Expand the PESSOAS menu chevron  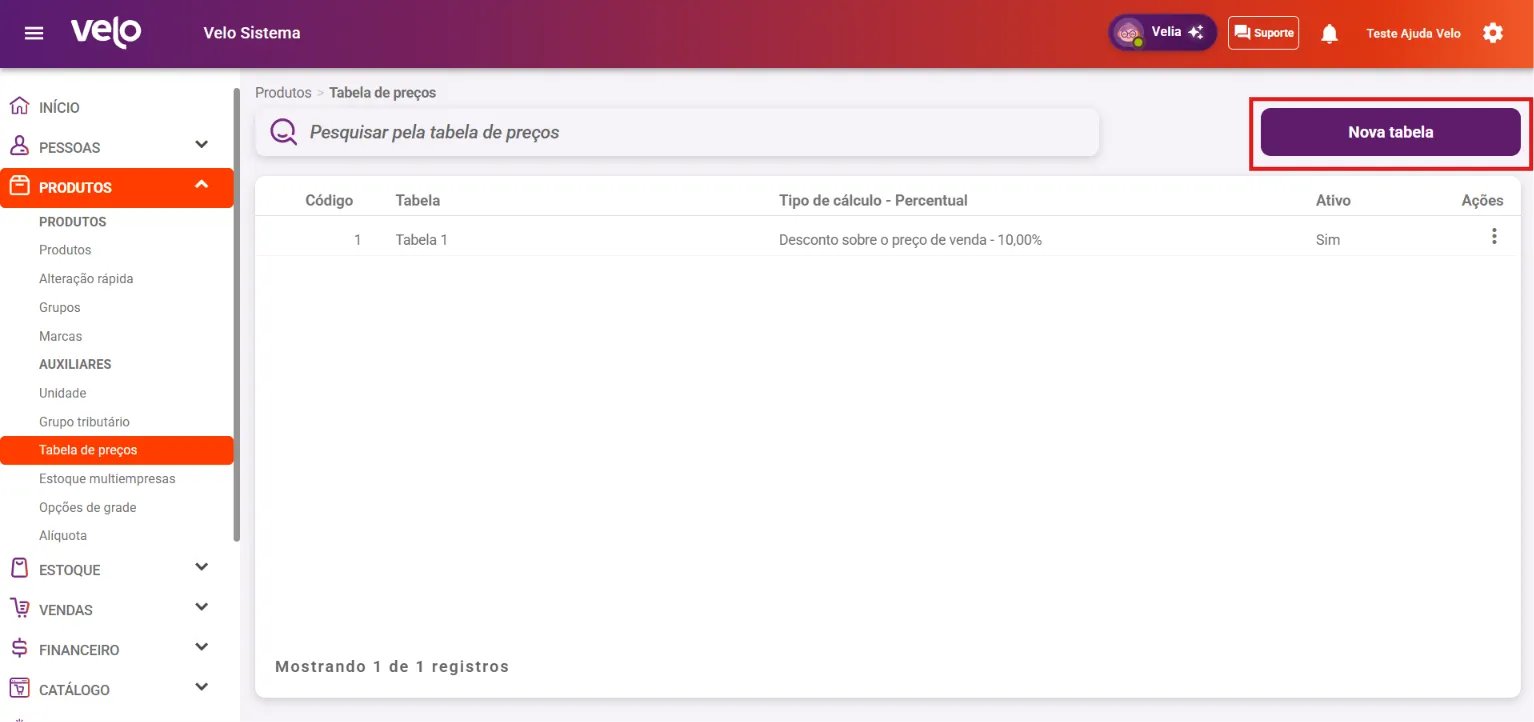point(202,145)
